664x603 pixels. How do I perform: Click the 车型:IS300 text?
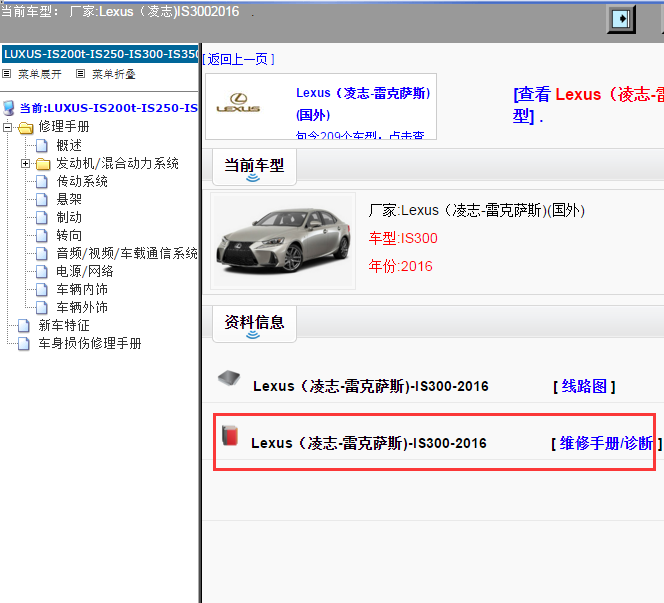[403, 238]
